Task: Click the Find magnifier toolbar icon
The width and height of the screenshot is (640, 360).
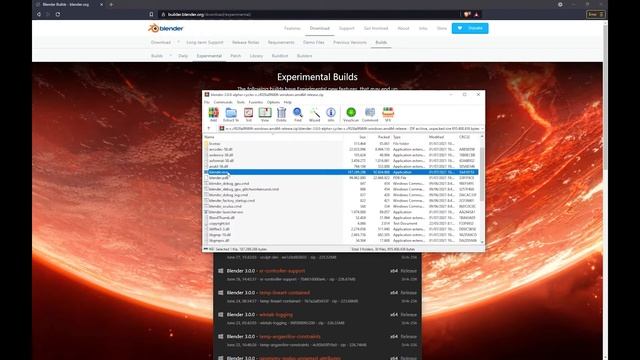Action: tap(298, 114)
